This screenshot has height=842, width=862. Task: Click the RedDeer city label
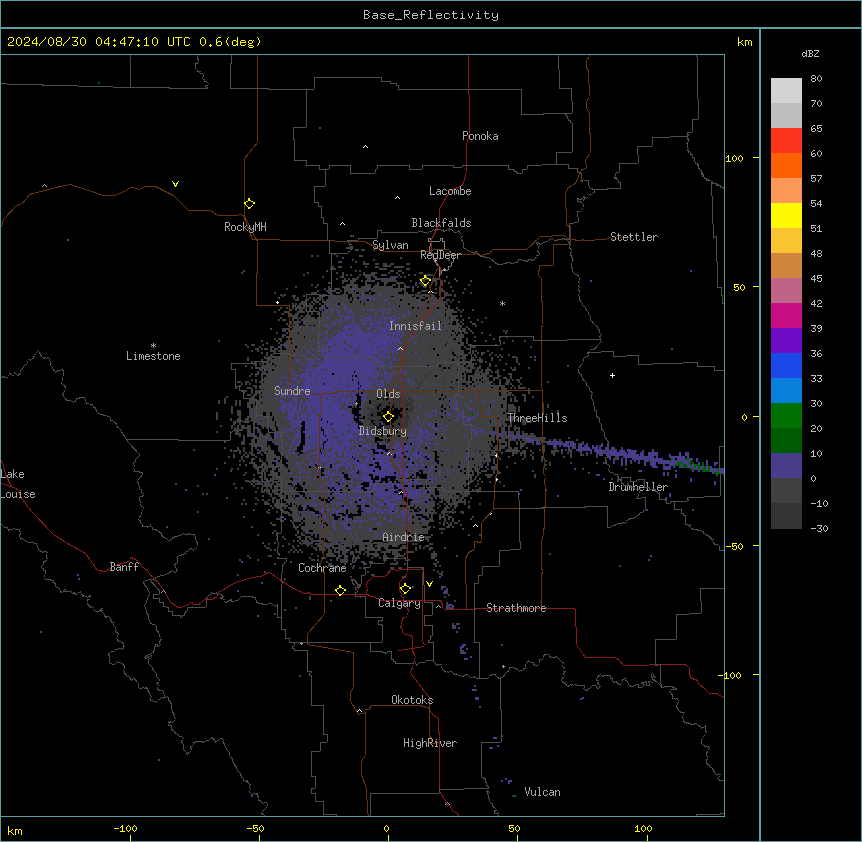point(440,255)
